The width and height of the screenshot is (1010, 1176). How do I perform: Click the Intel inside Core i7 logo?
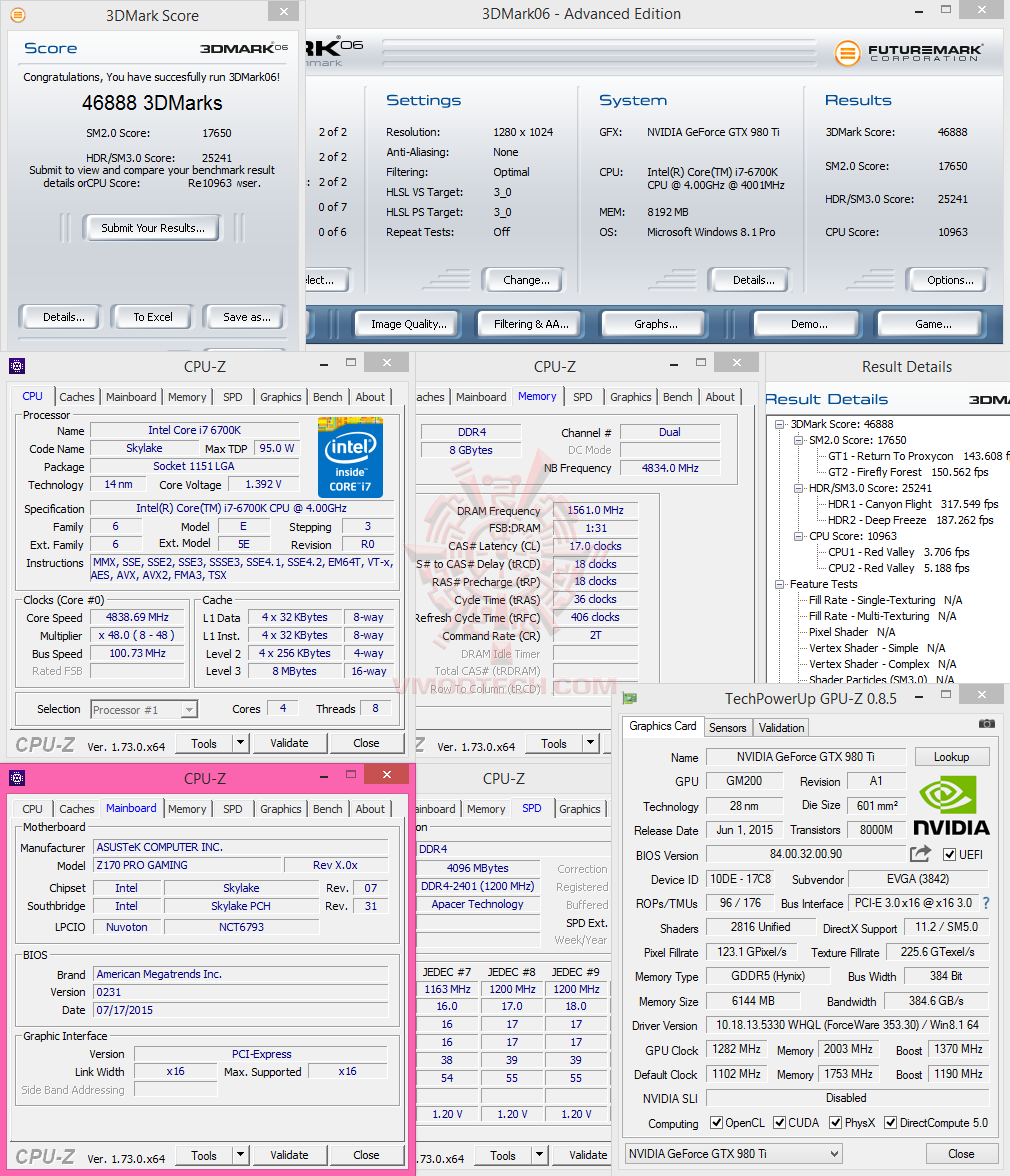point(350,458)
